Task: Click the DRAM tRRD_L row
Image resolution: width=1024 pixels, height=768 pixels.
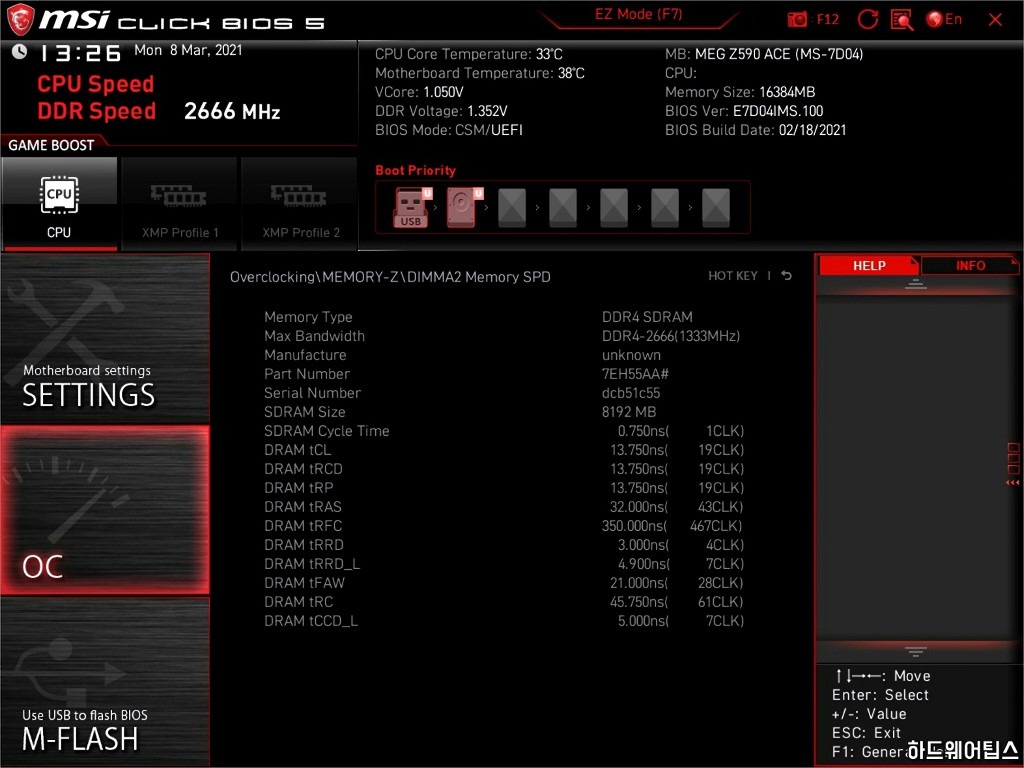Action: [504, 563]
